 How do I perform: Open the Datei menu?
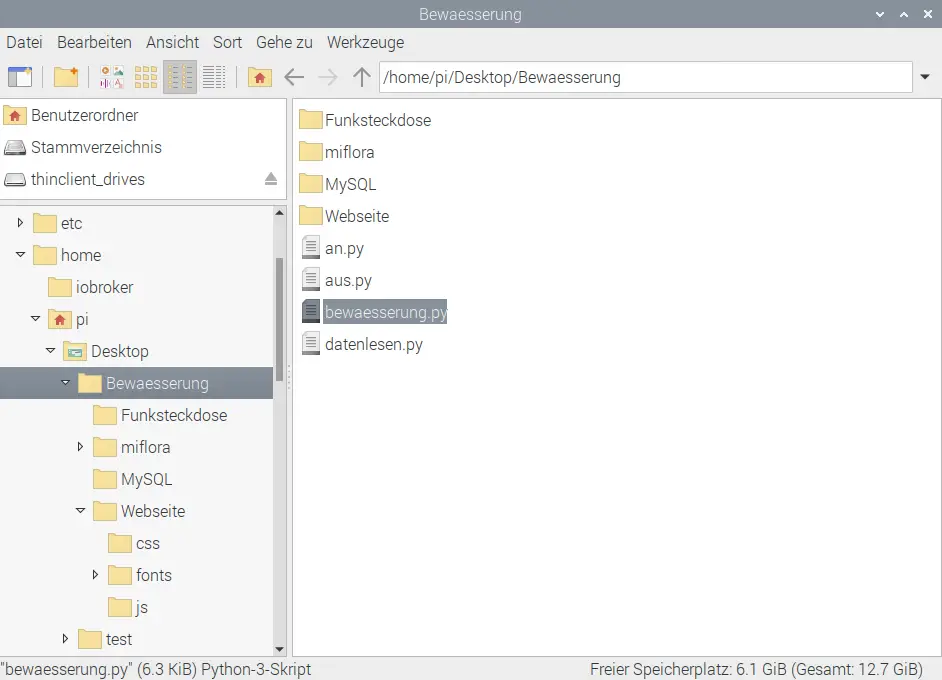[25, 43]
